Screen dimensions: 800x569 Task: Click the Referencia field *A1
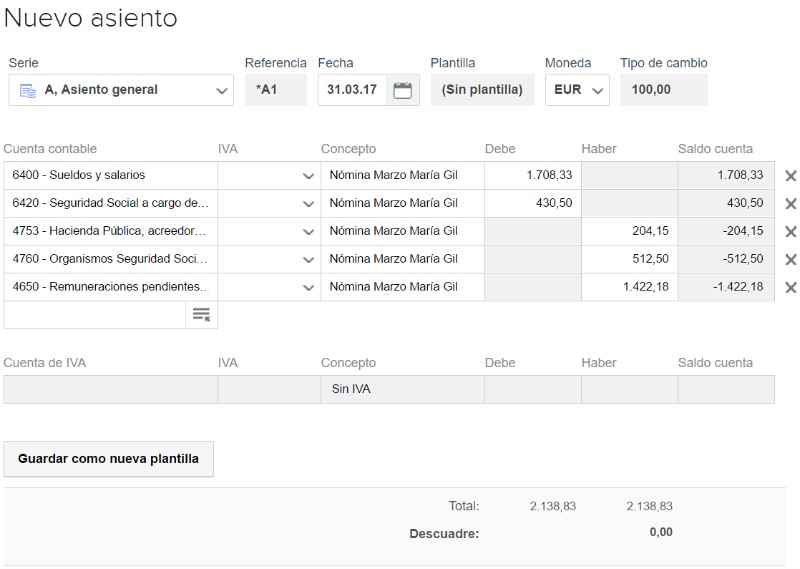click(276, 90)
